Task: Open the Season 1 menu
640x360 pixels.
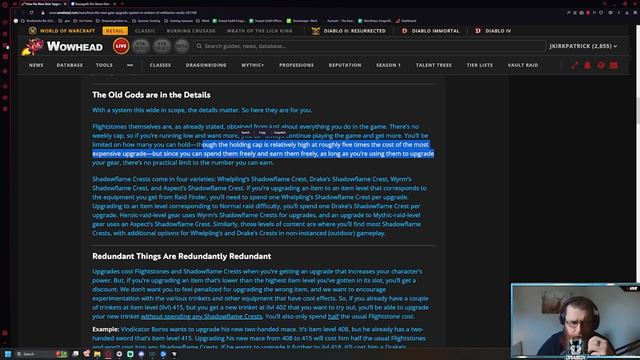Action: point(388,65)
